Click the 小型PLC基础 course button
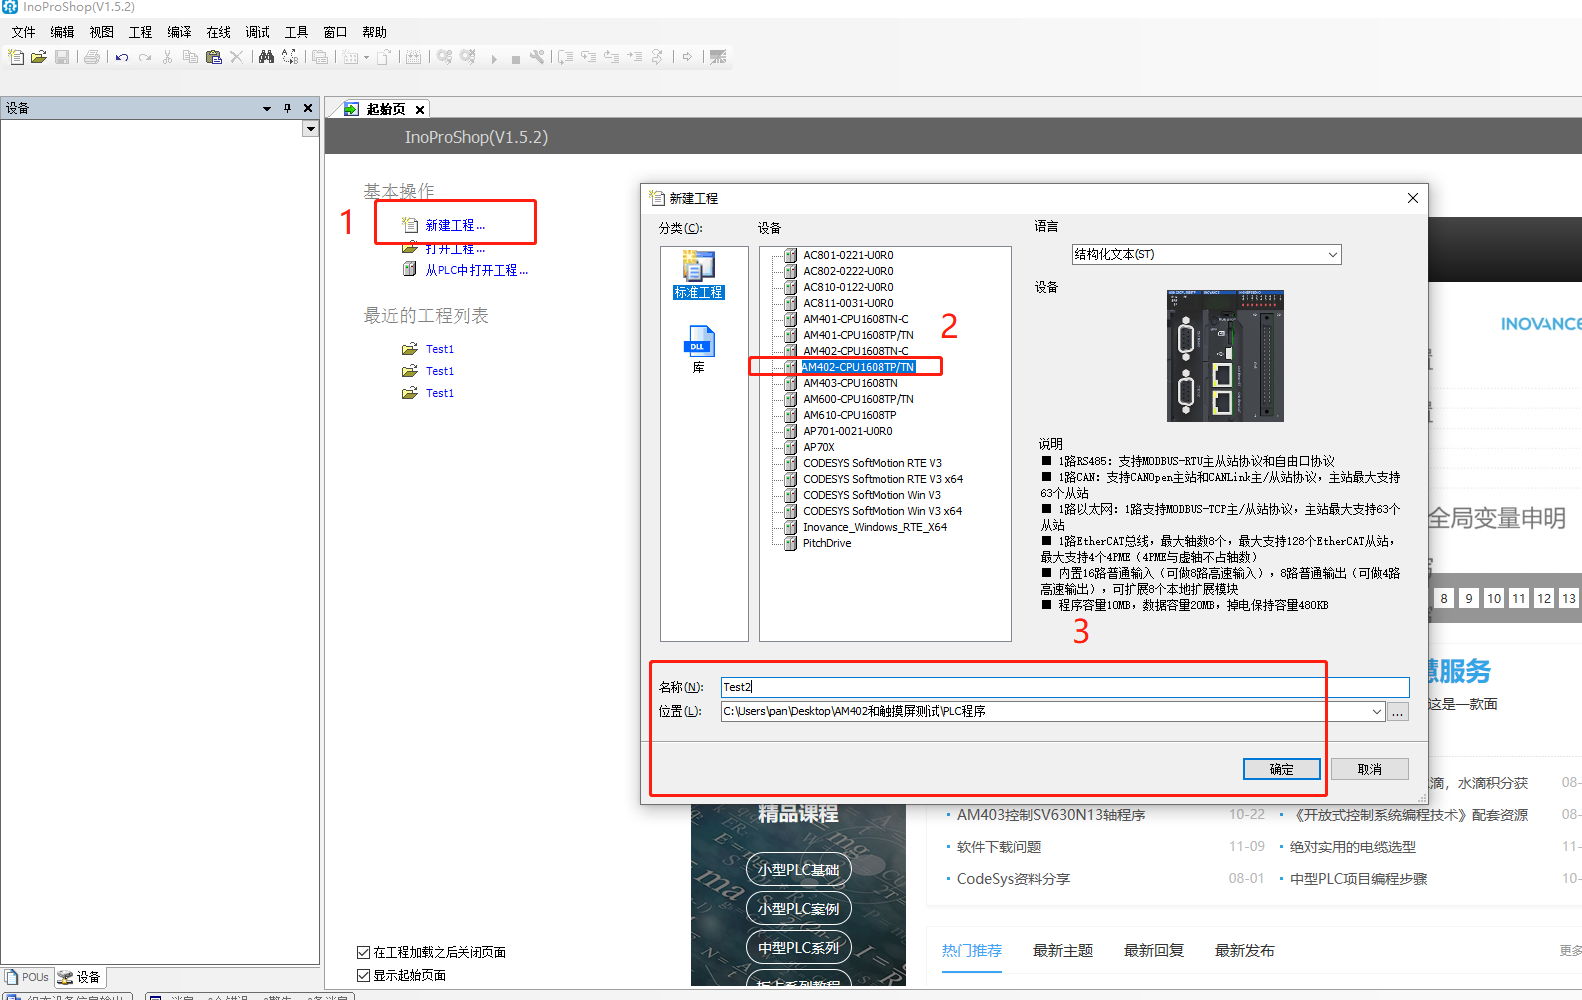 pyautogui.click(x=798, y=870)
